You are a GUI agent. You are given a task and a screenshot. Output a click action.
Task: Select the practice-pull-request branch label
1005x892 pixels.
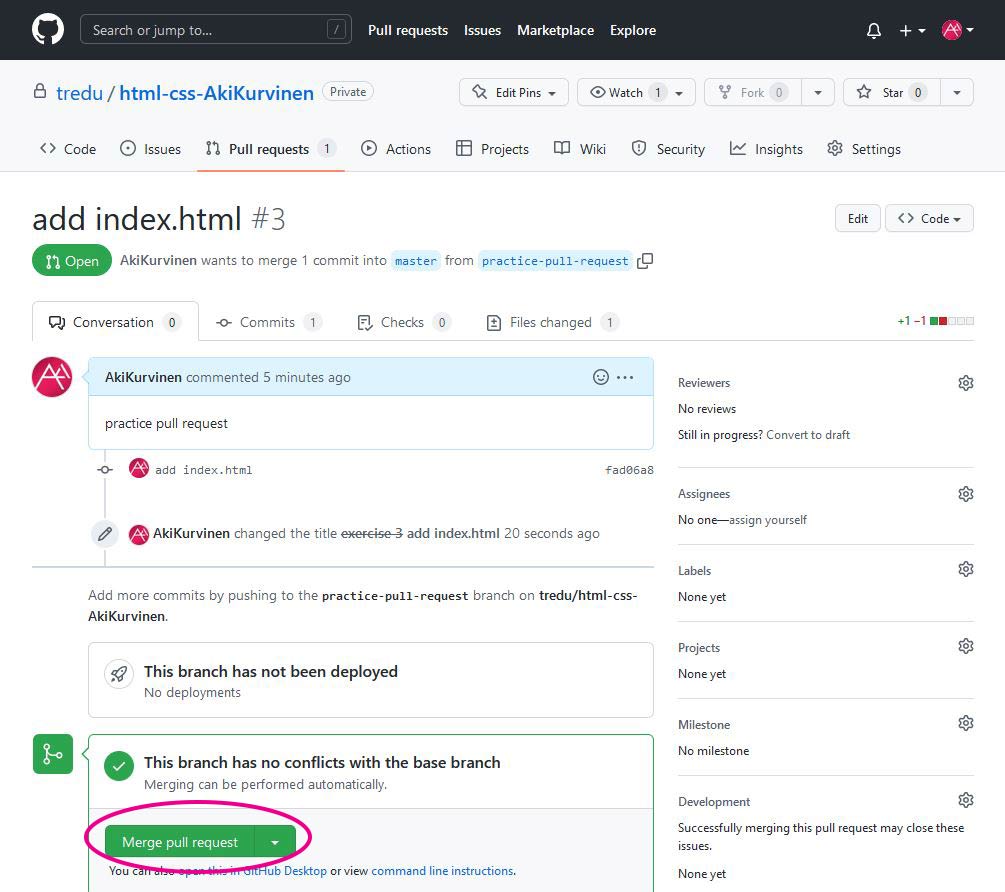coord(555,261)
